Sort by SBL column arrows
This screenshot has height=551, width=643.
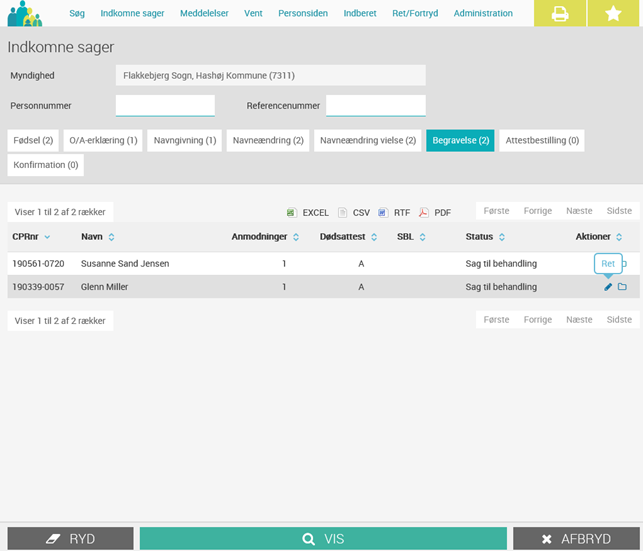422,237
